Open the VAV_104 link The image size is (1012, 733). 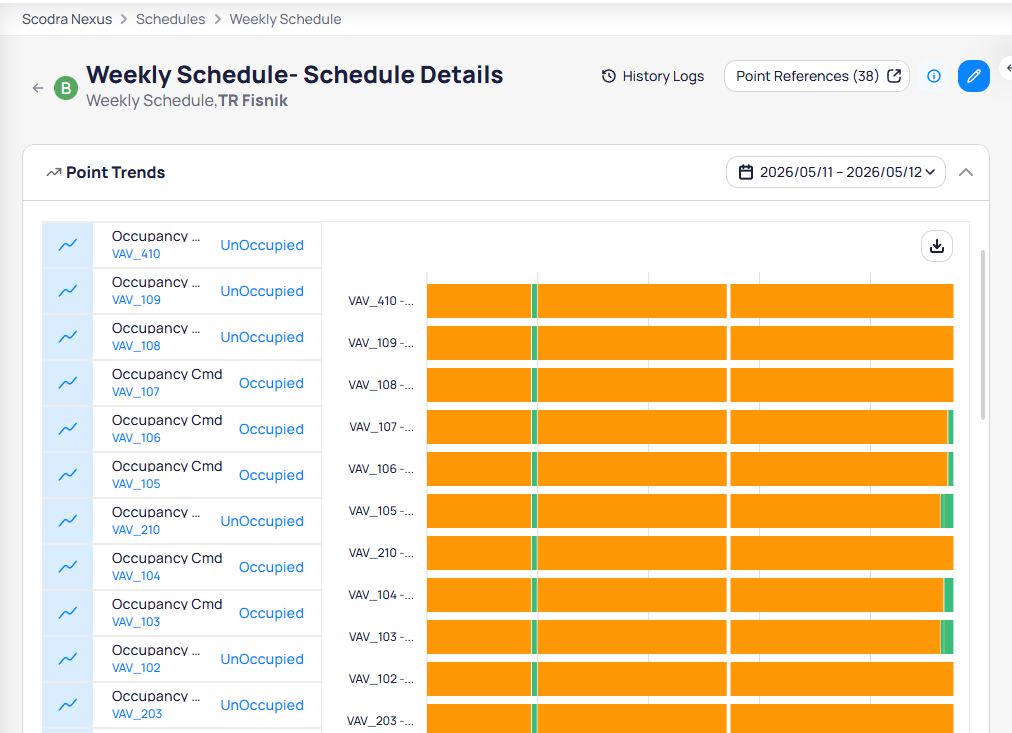136,576
